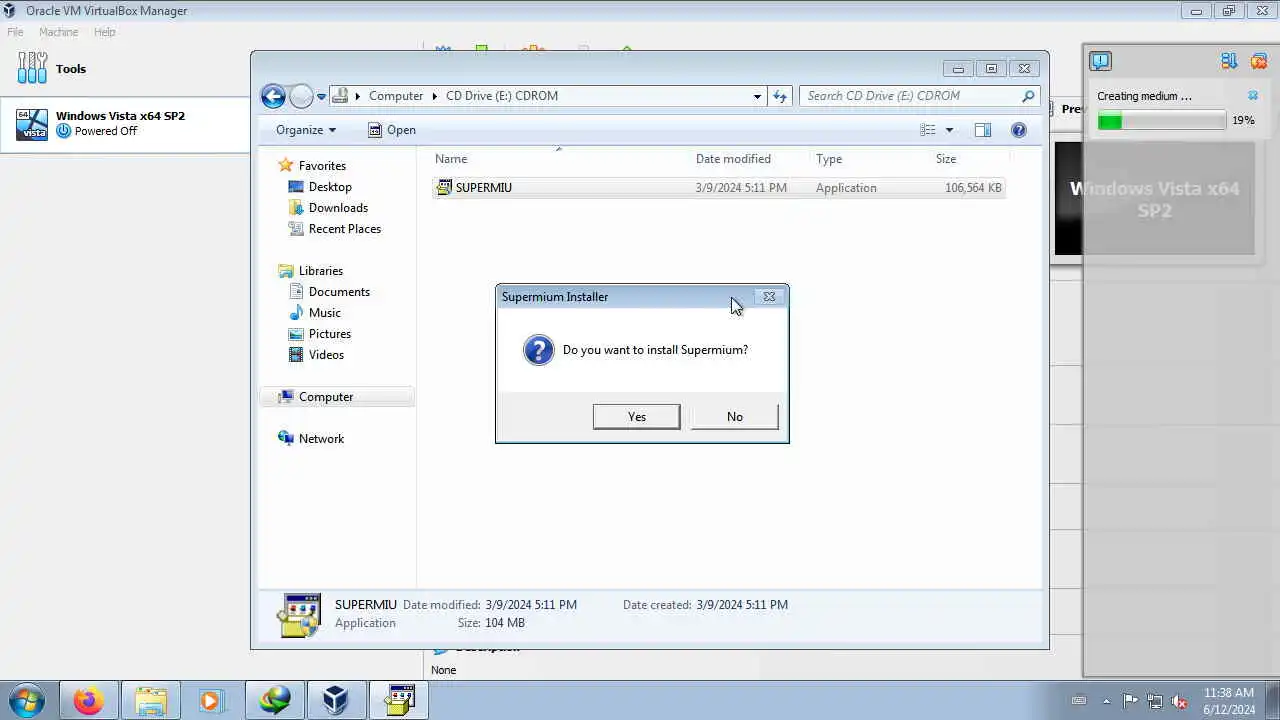This screenshot has width=1280, height=720.
Task: Click the 106,564 KB size cell
Action: pos(973,188)
